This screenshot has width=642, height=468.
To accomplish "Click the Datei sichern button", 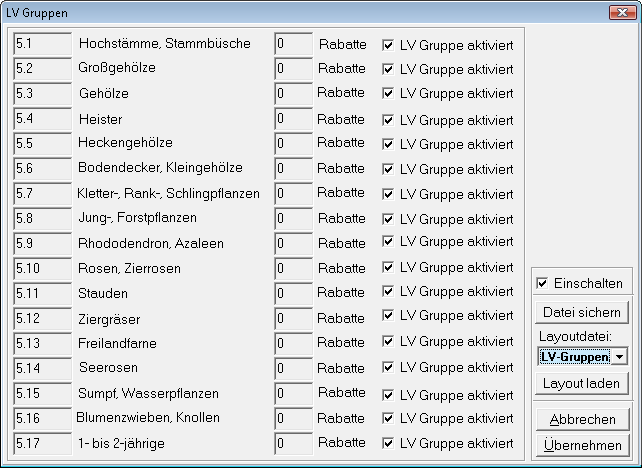I will [581, 312].
